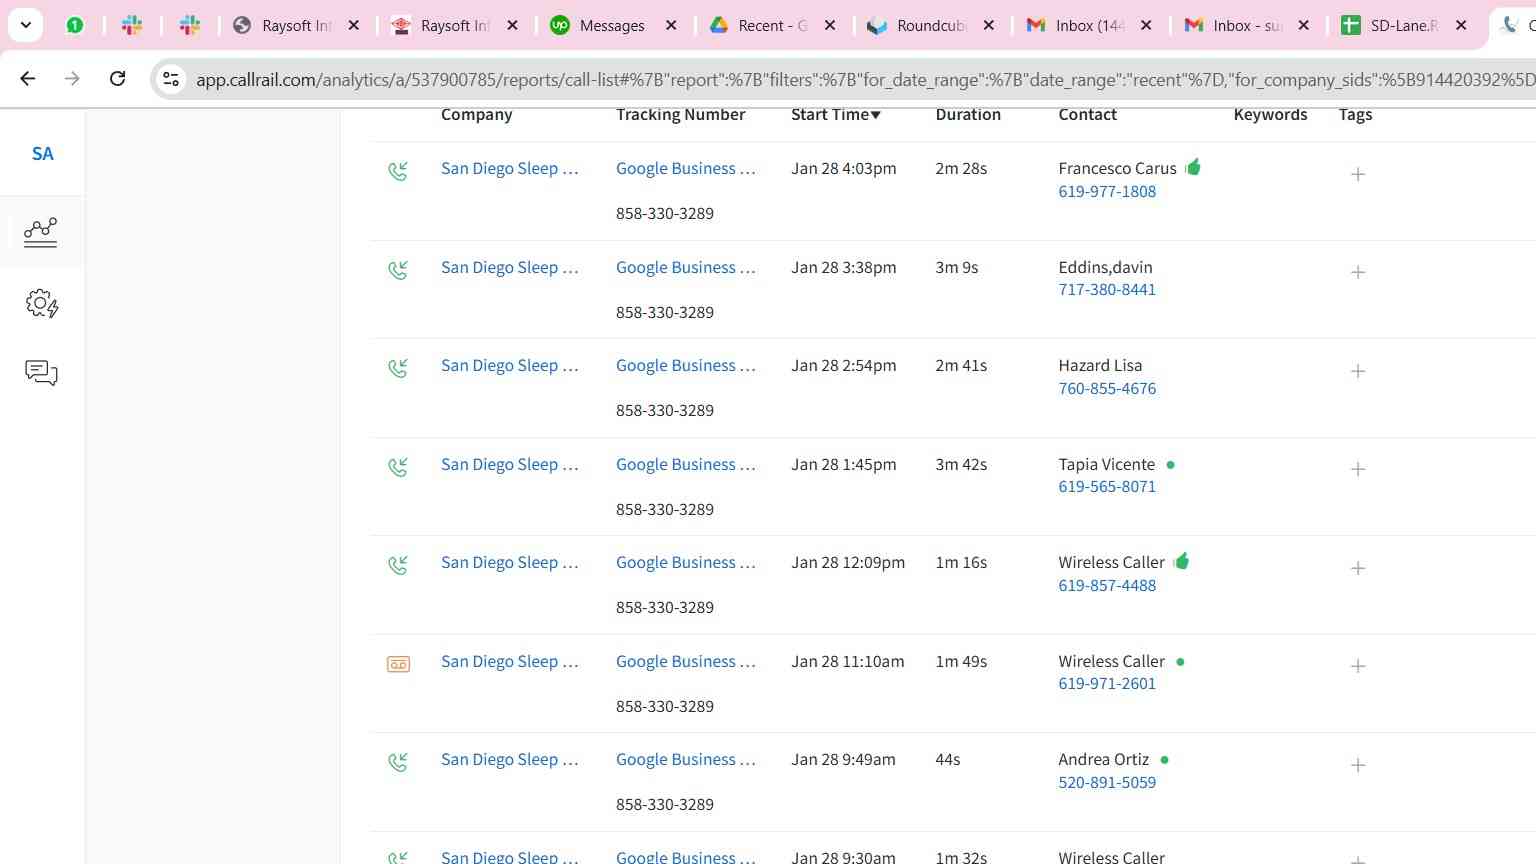Click inbound call icon for Francesco Carus
Screen dimensions: 1536x864
398,171
